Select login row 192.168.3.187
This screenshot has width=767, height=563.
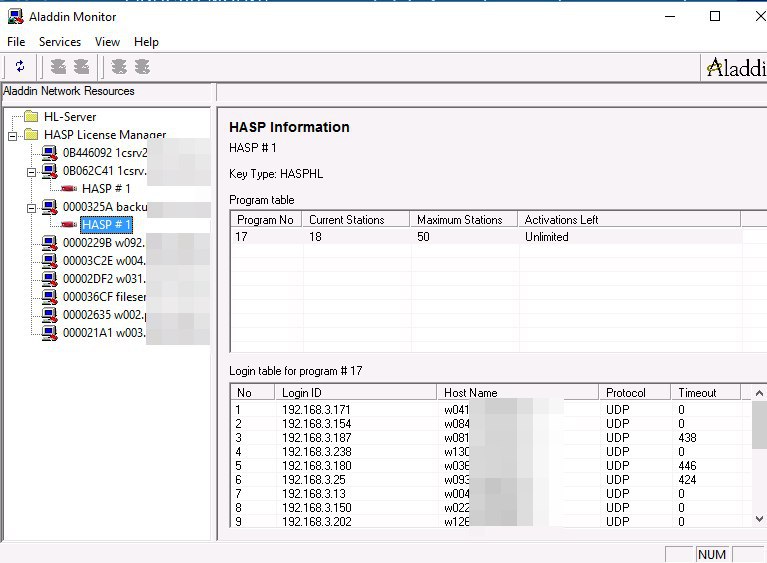tap(491, 438)
